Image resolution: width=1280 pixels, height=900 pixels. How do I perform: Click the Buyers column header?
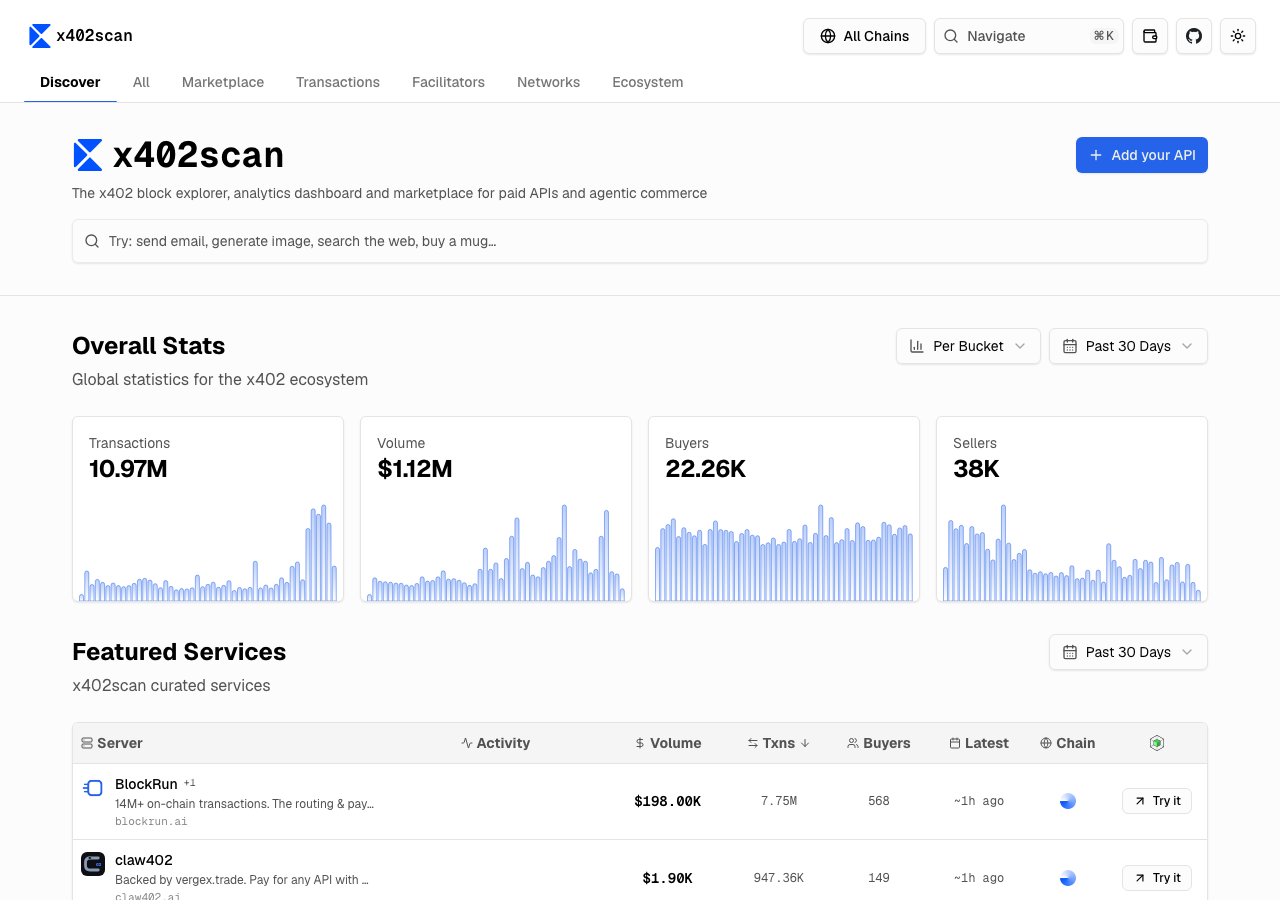[878, 743]
